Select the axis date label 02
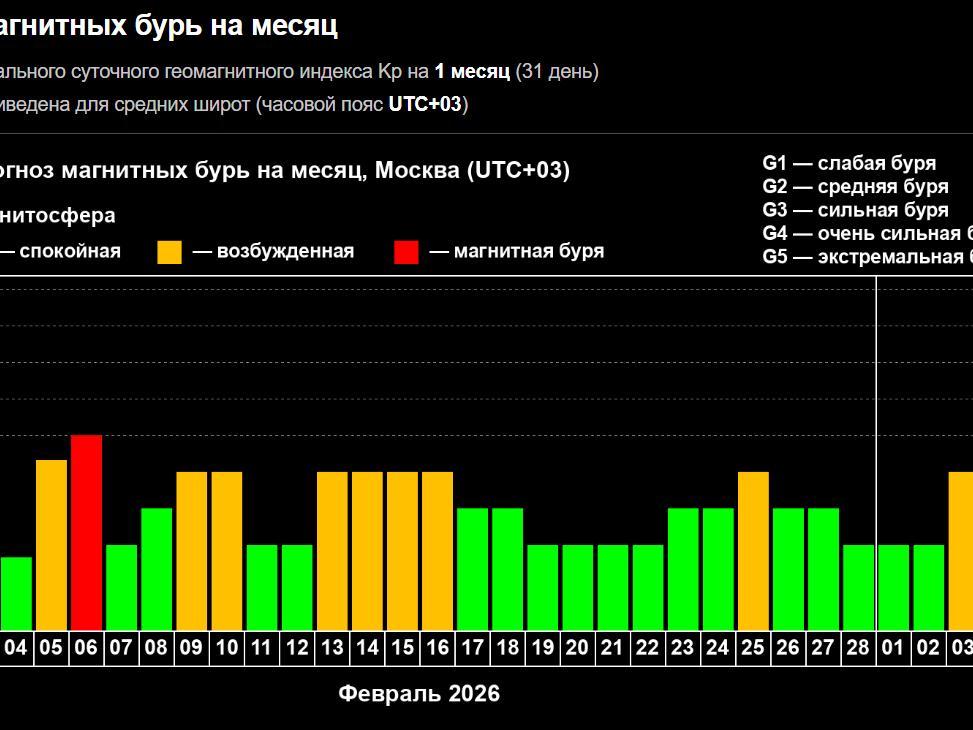 [x=928, y=648]
